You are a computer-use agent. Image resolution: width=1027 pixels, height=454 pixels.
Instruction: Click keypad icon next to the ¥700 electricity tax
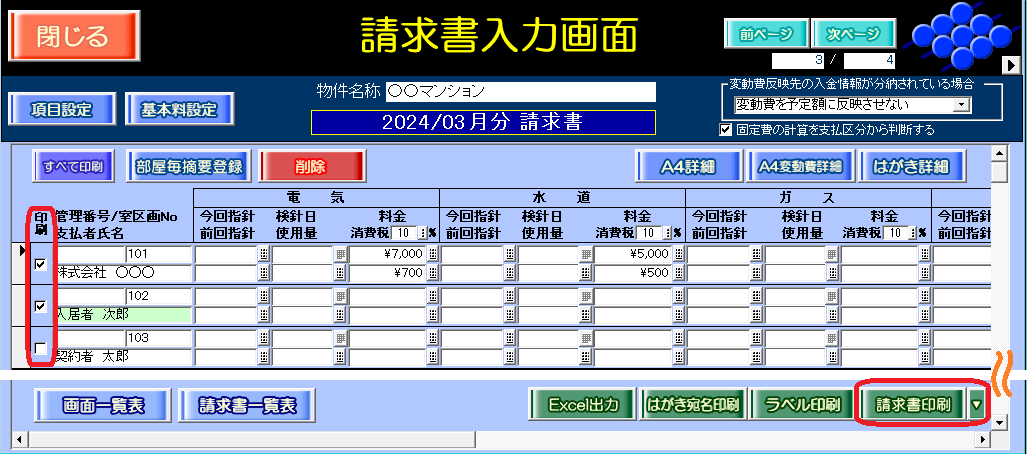(x=433, y=272)
